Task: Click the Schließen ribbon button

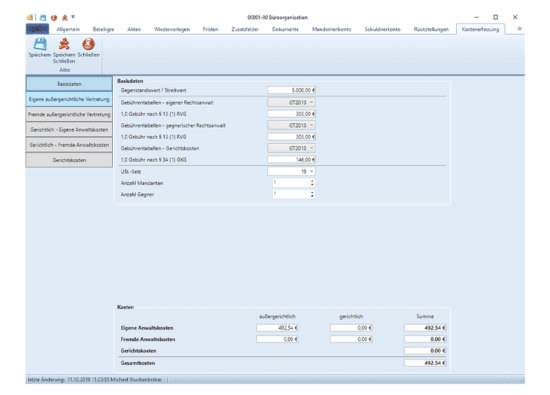Action: pyautogui.click(x=88, y=48)
